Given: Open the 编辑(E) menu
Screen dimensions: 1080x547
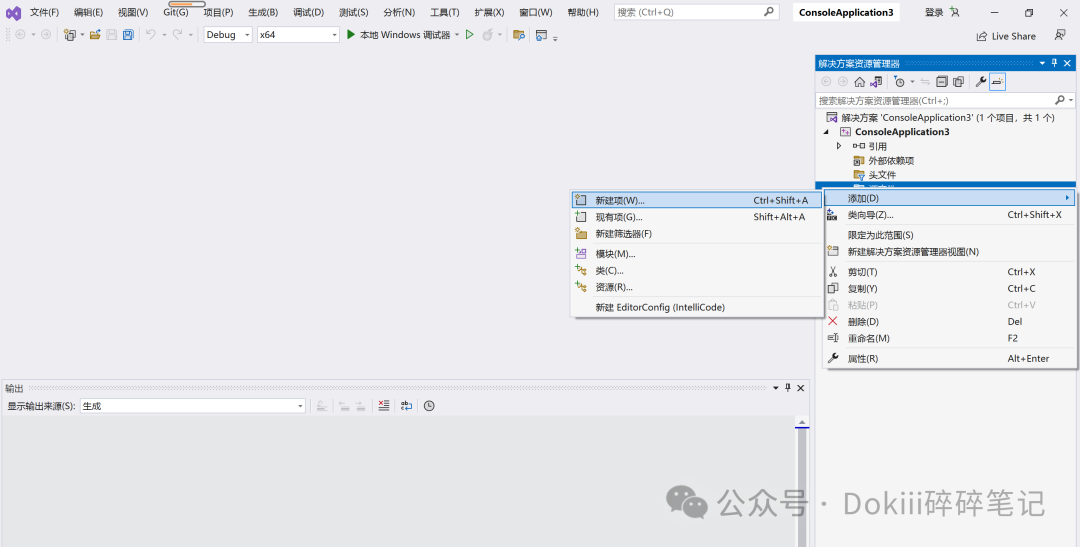Looking at the screenshot, I should 88,12.
